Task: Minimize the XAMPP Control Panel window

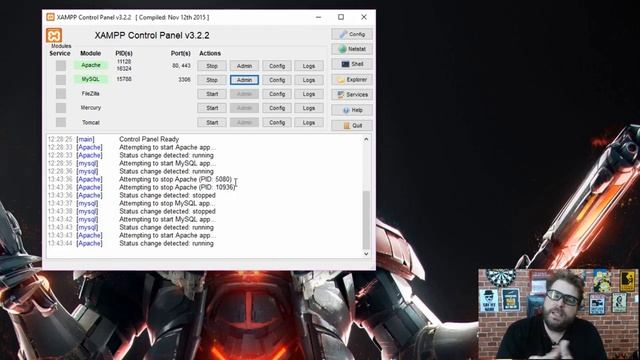Action: (x=318, y=17)
